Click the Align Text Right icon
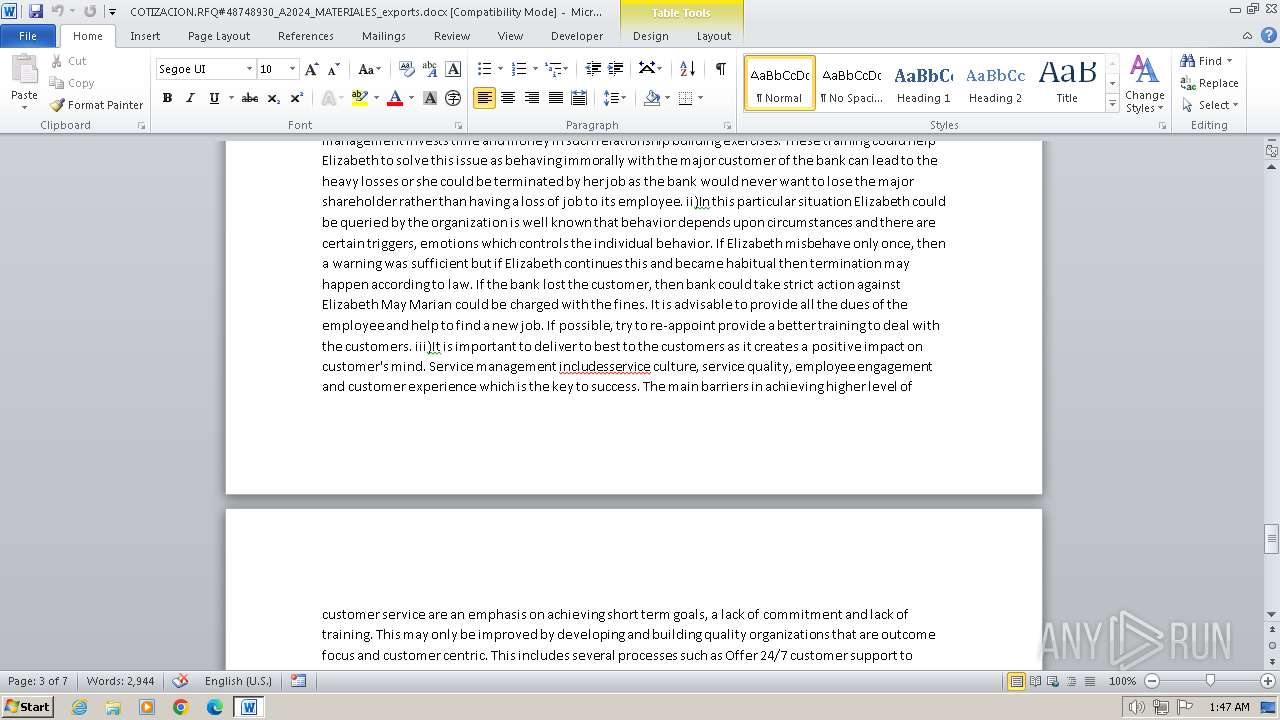Viewport: 1280px width, 720px height. 532,98
